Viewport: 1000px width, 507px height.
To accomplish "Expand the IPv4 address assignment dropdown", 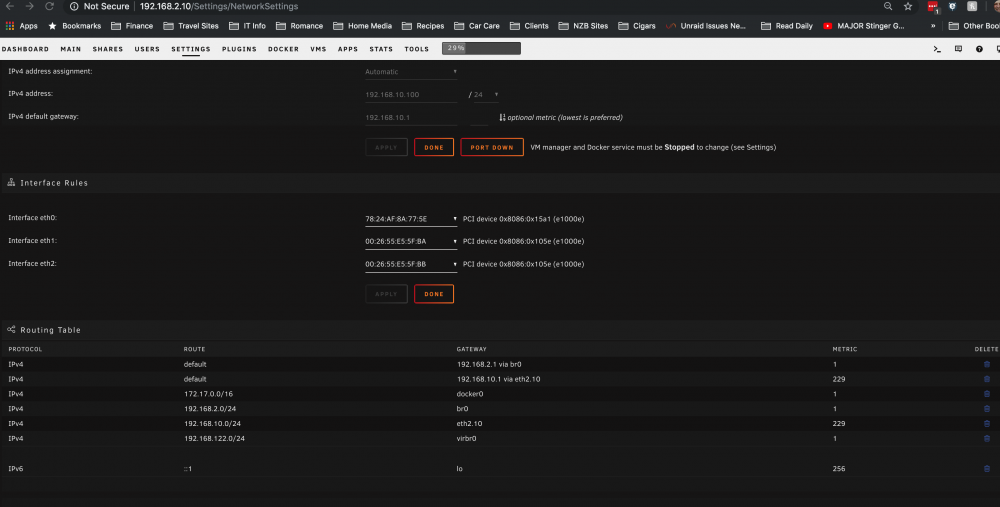I will (x=411, y=71).
